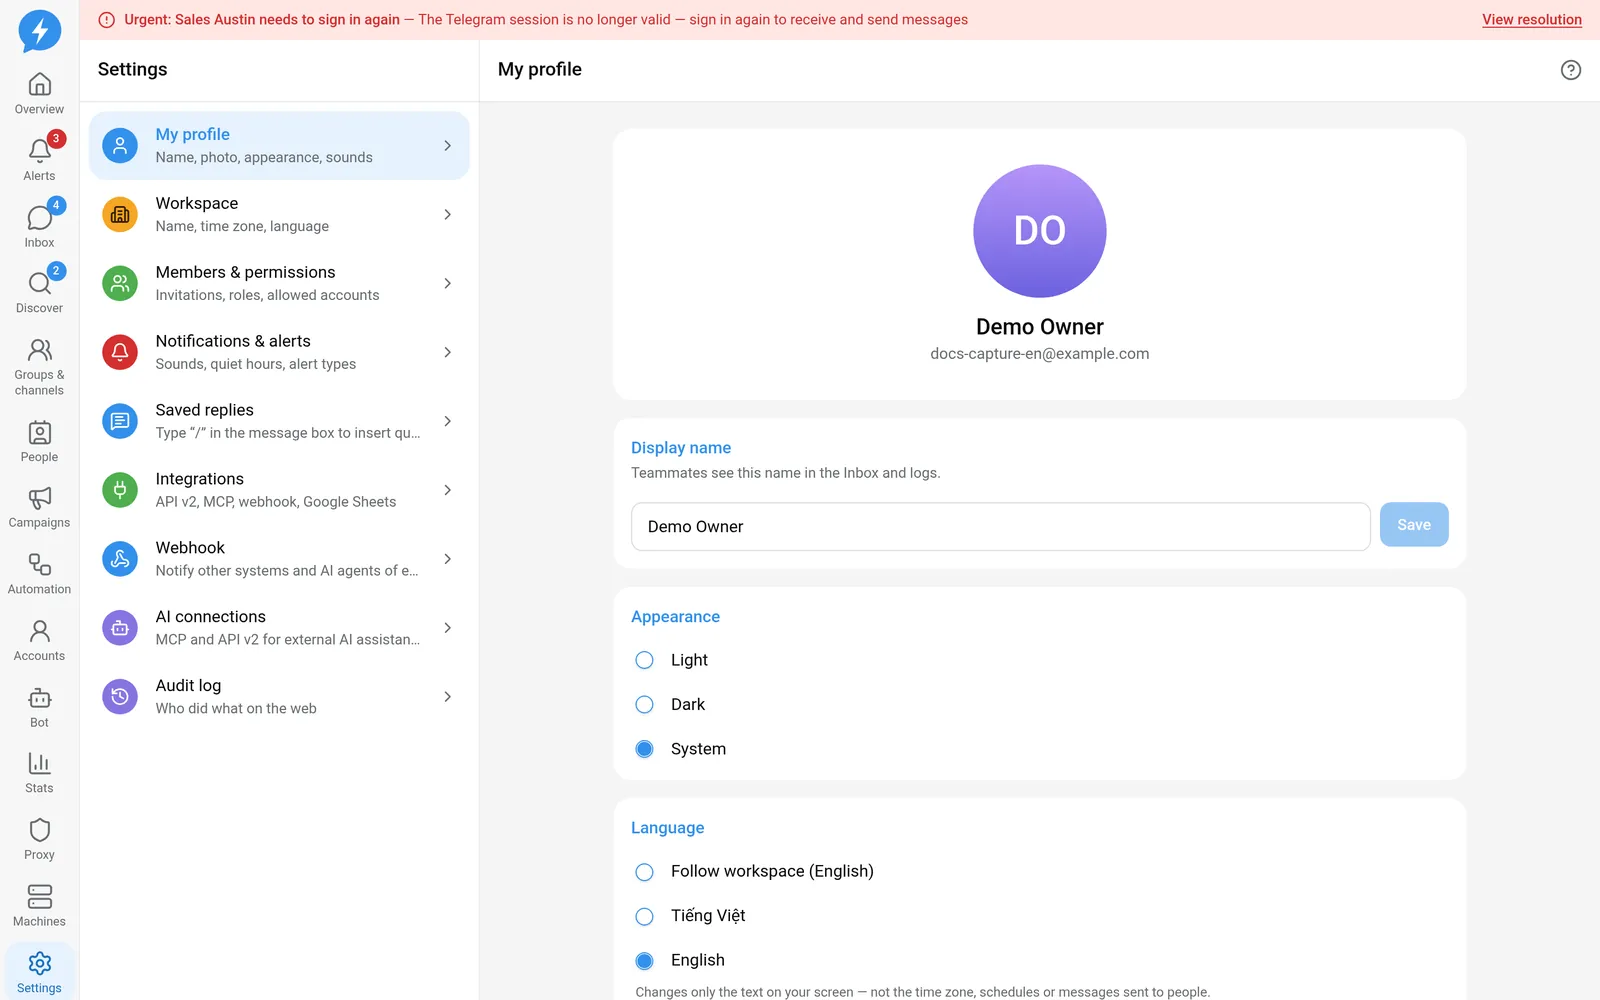The height and width of the screenshot is (1000, 1600).
Task: Choose the English language option
Action: 645,961
